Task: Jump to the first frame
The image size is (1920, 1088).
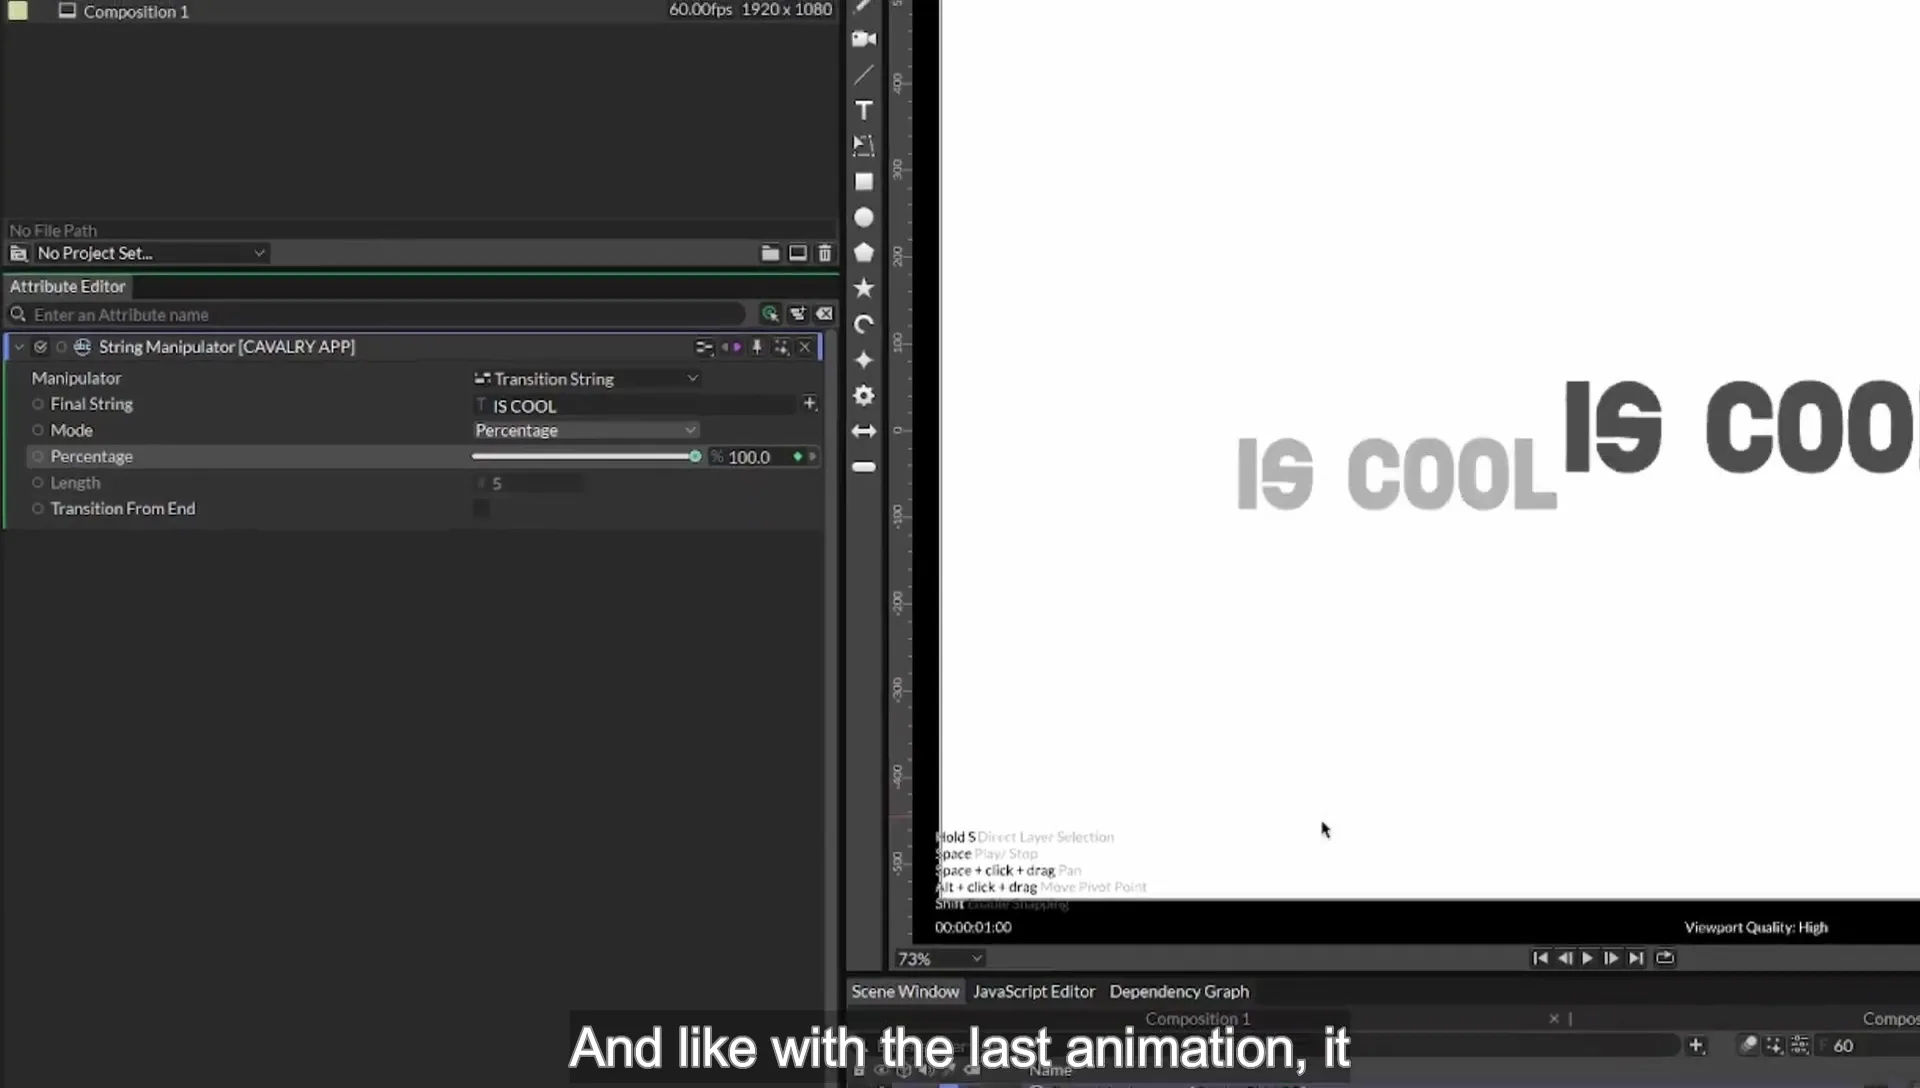Action: pos(1540,958)
